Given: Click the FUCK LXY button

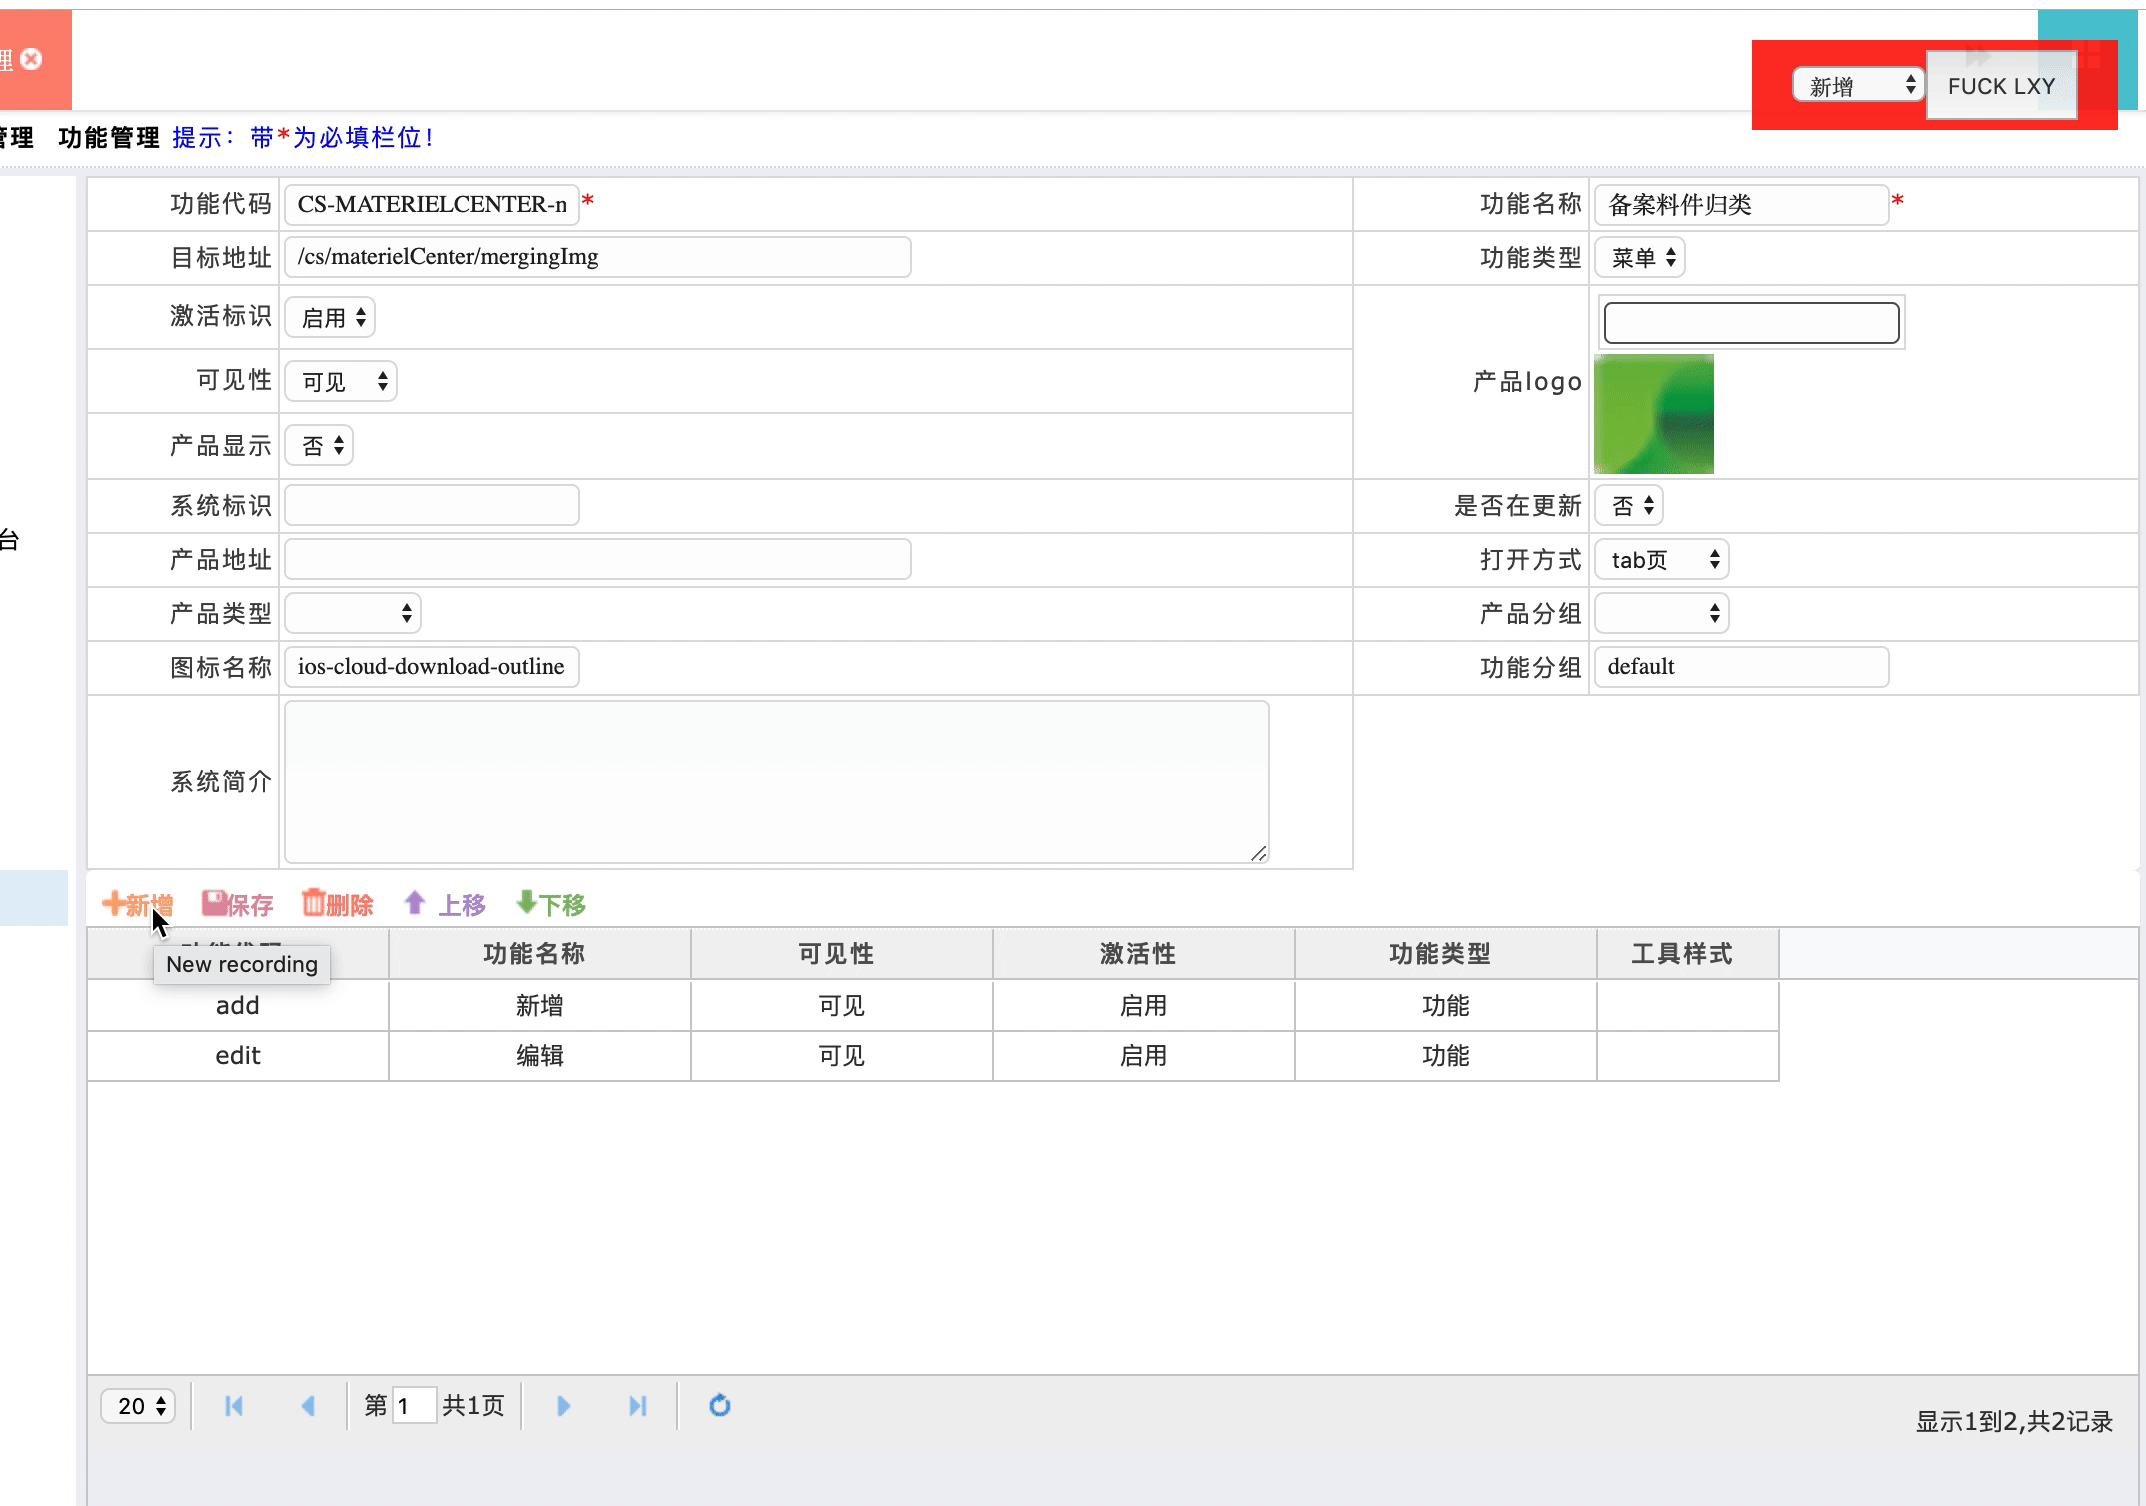Looking at the screenshot, I should click(x=2001, y=86).
